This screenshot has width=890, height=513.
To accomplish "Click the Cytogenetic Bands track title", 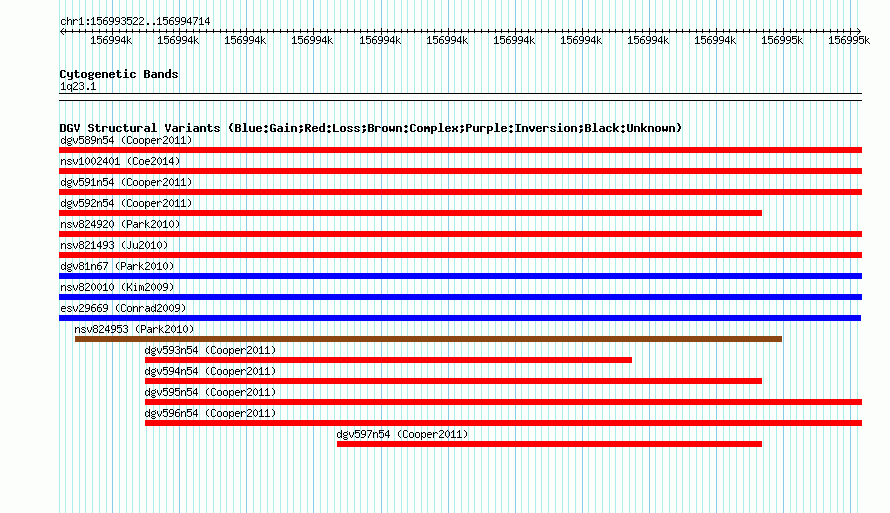I will (x=119, y=74).
